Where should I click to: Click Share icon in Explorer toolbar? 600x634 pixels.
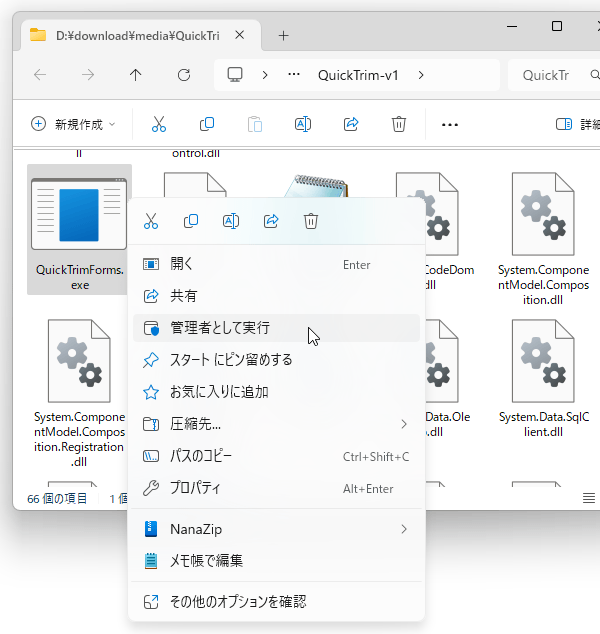click(351, 124)
